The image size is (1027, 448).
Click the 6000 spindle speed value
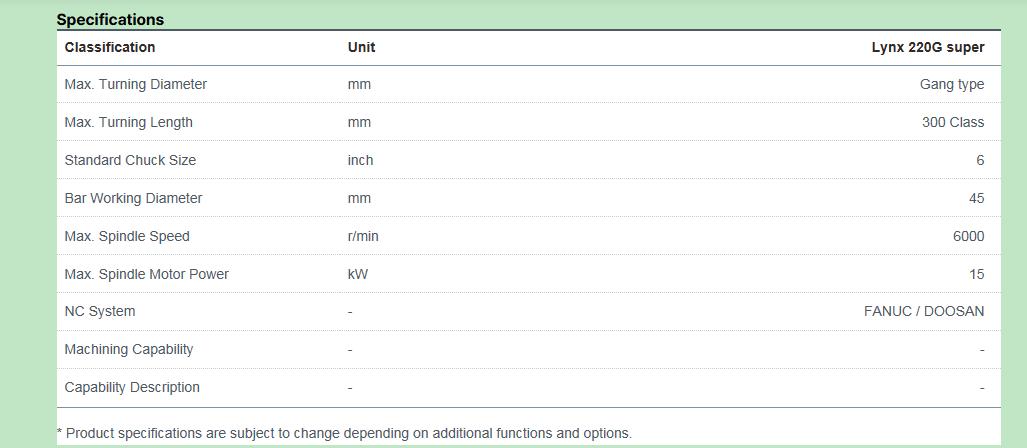(969, 236)
